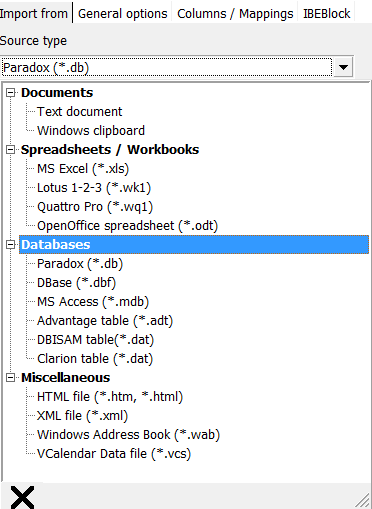Click the resize grip at bottom corner
The height and width of the screenshot is (509, 372).
click(362, 500)
